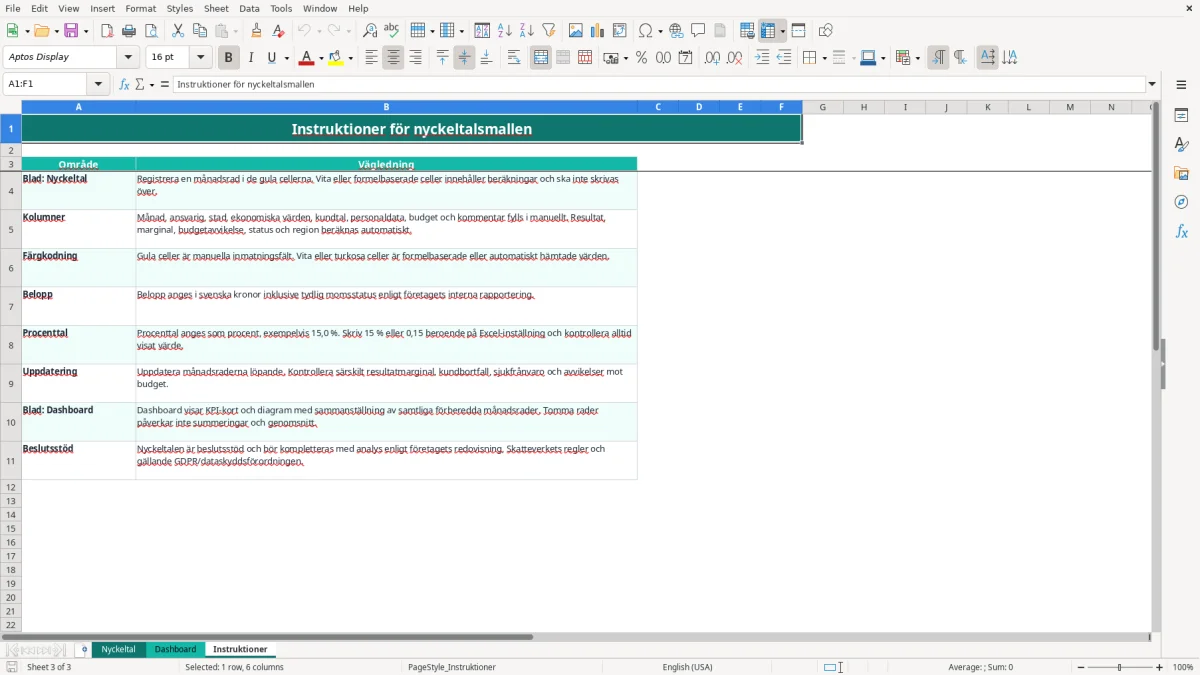Toggle Merge and Center Cells

click(541, 58)
